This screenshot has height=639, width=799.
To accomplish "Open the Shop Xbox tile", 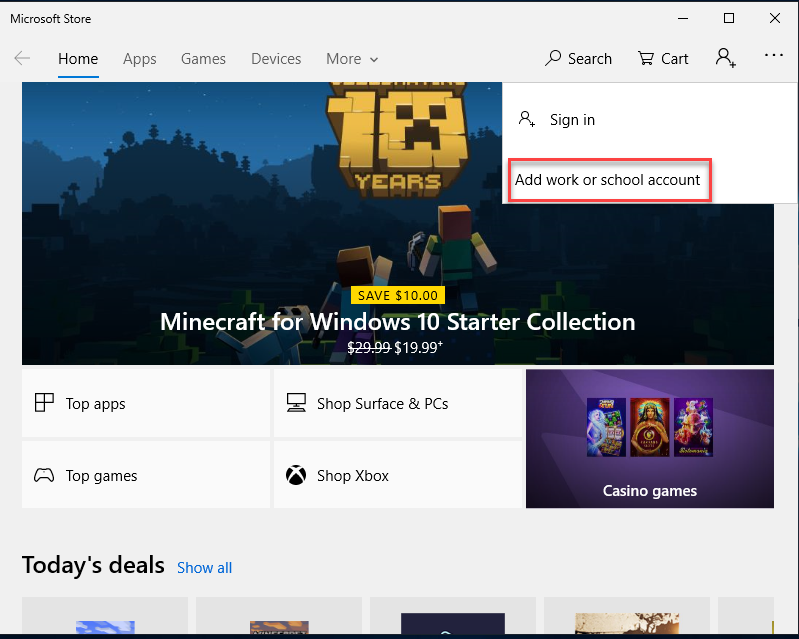I will tap(397, 475).
